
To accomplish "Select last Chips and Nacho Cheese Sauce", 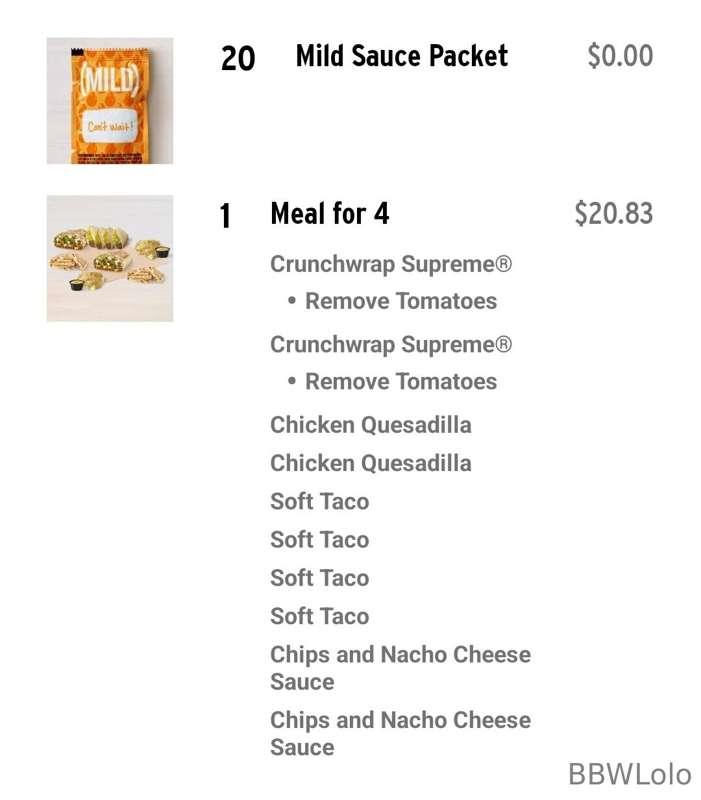I will [400, 734].
